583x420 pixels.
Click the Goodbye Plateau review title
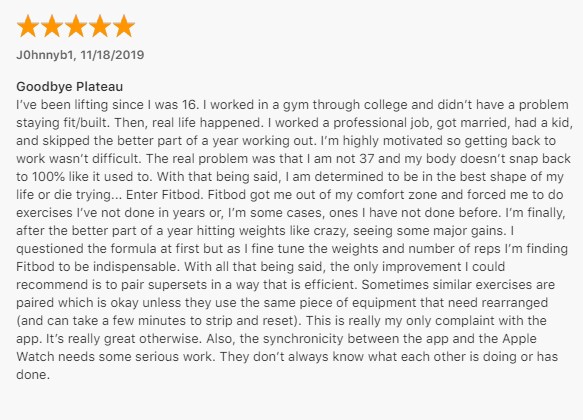click(x=70, y=87)
